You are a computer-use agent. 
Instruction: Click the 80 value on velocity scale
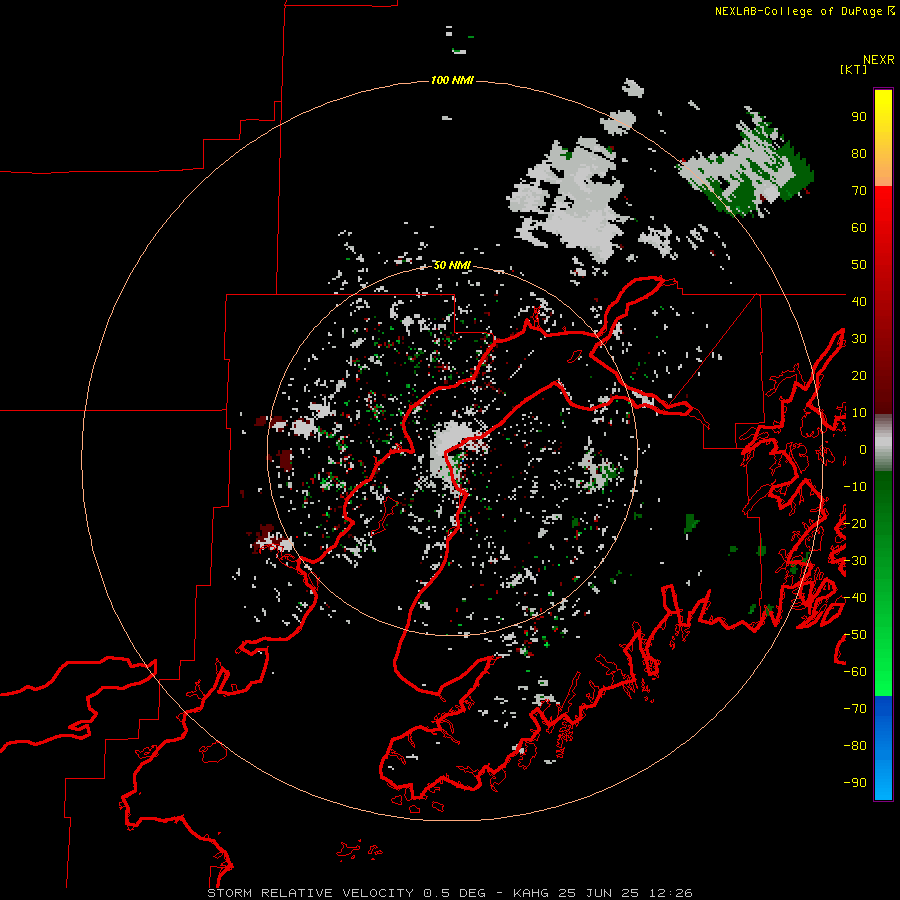[x=859, y=153]
